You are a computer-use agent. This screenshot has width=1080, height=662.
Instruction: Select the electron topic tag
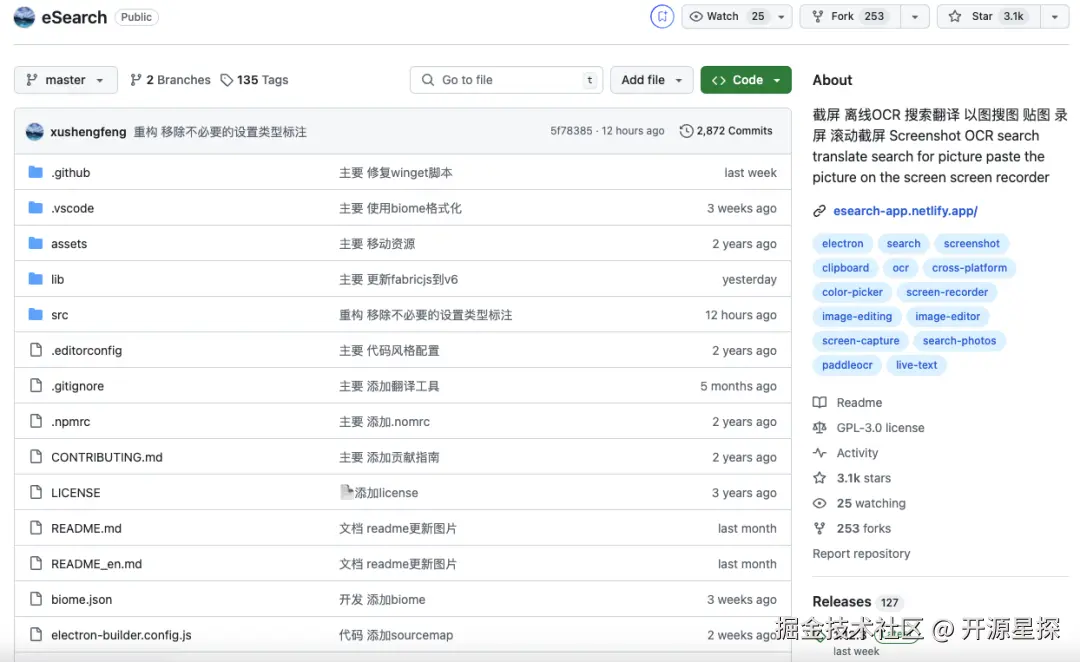click(x=842, y=243)
